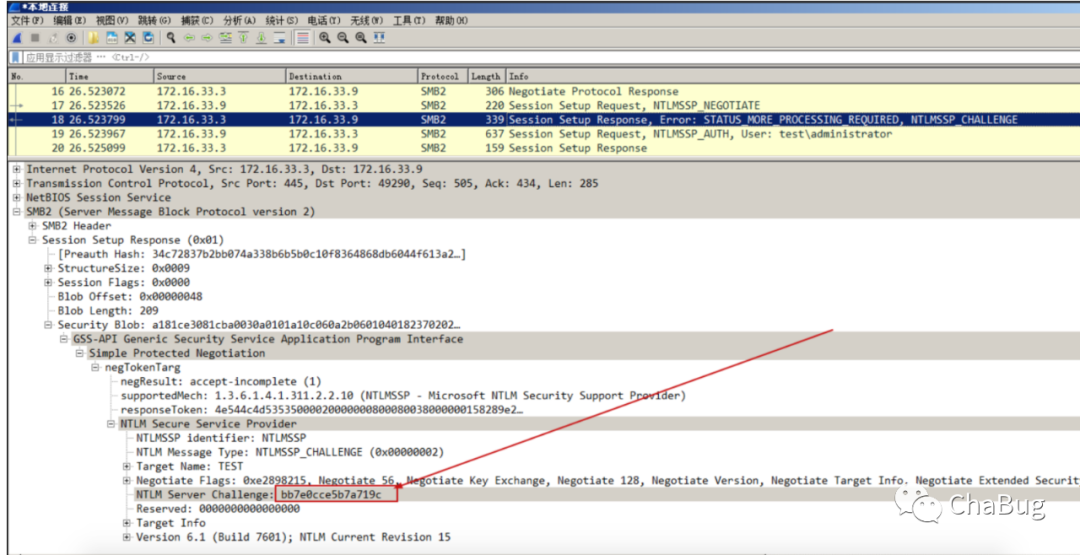Sort by the Source column header
The image size is (1080, 555).
pyautogui.click(x=220, y=76)
